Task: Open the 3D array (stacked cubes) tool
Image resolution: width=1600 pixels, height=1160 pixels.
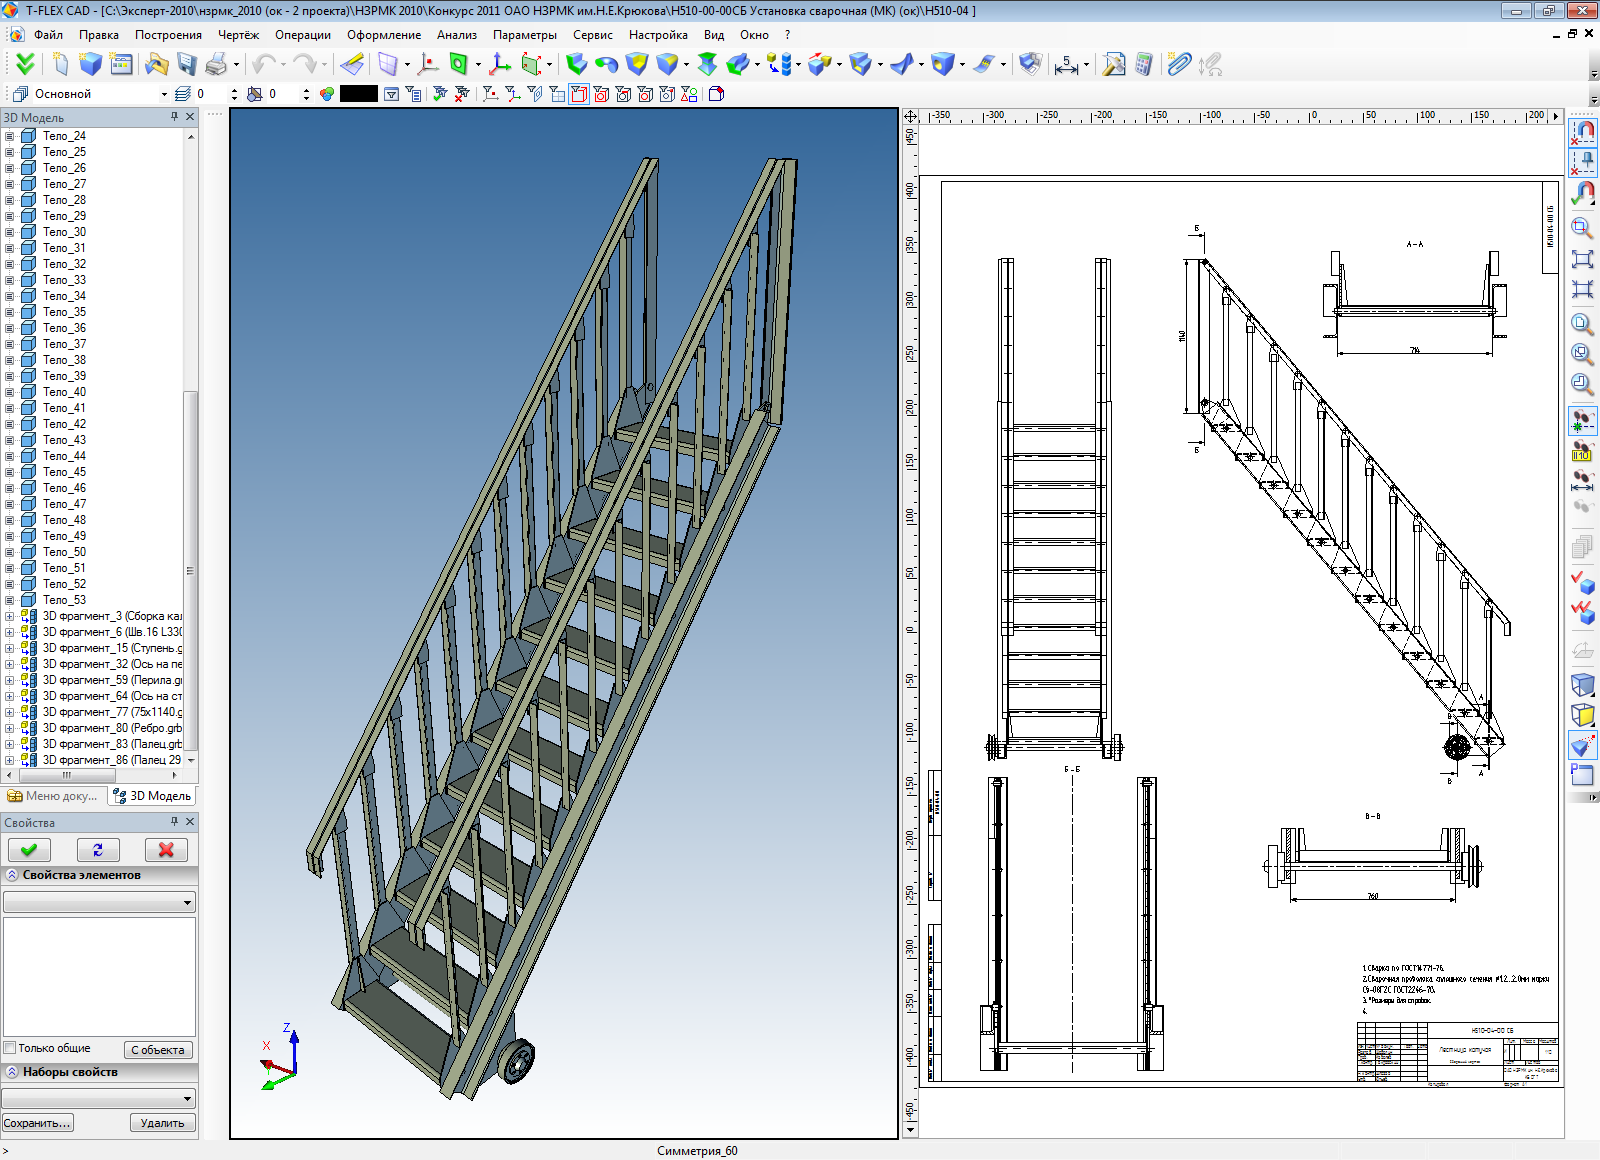Action: 780,64
